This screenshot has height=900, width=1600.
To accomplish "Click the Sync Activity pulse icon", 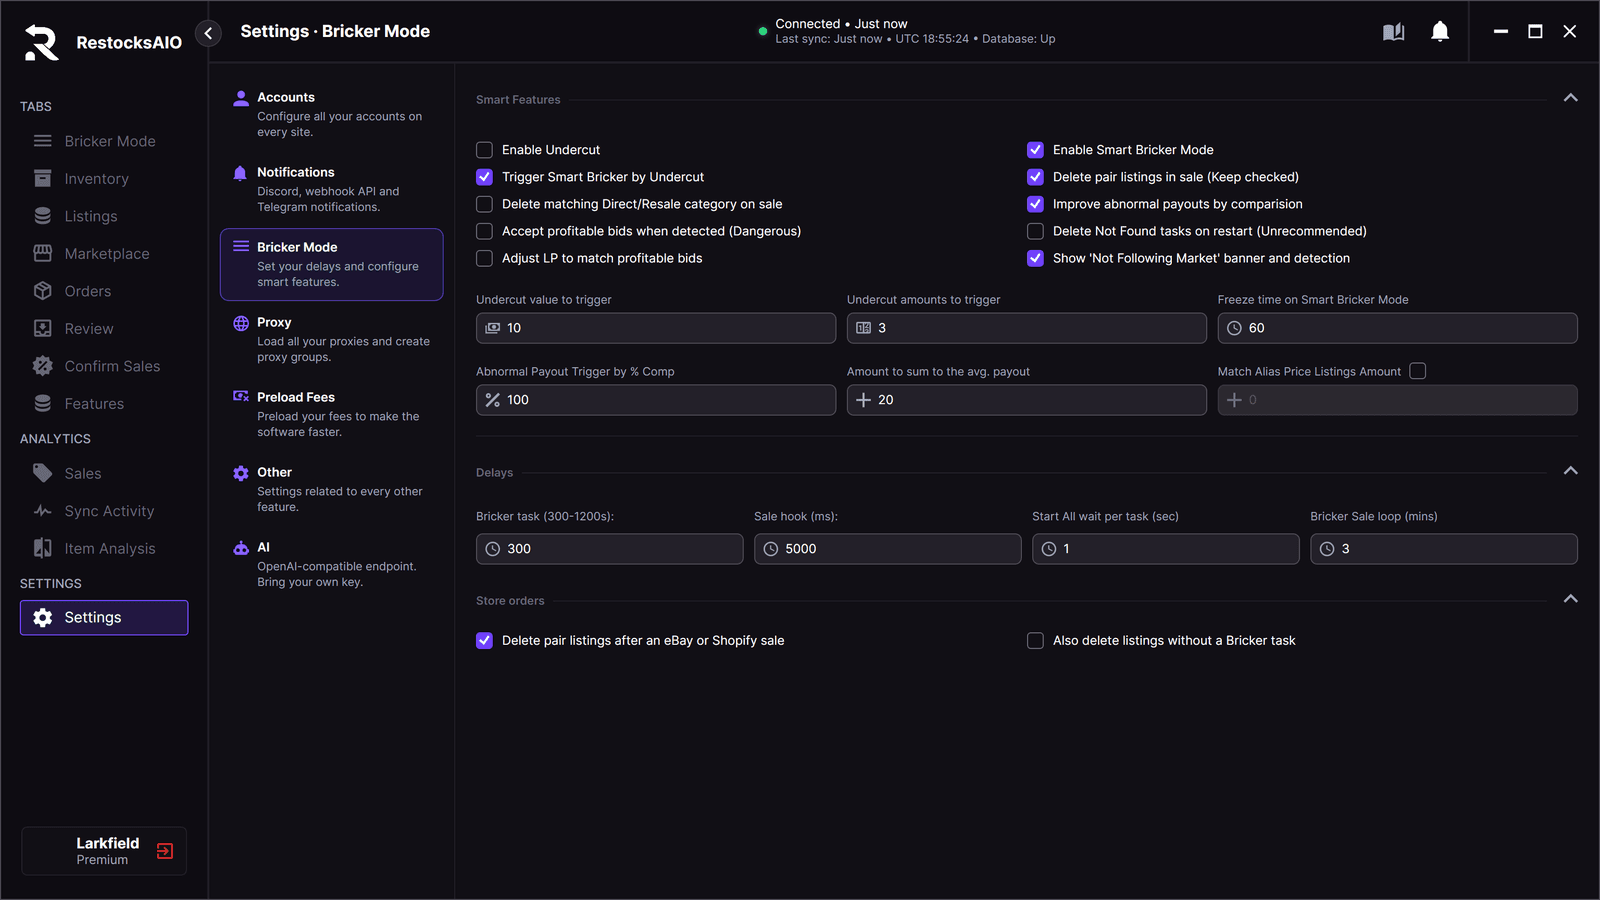I will tap(43, 511).
